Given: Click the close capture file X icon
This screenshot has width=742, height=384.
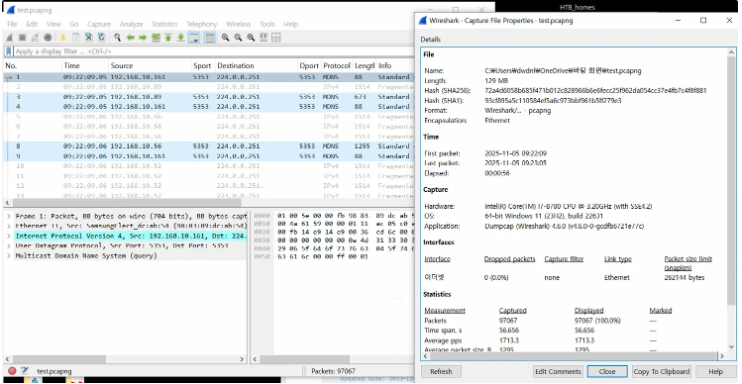Looking at the screenshot, I should pyautogui.click(x=88, y=38).
